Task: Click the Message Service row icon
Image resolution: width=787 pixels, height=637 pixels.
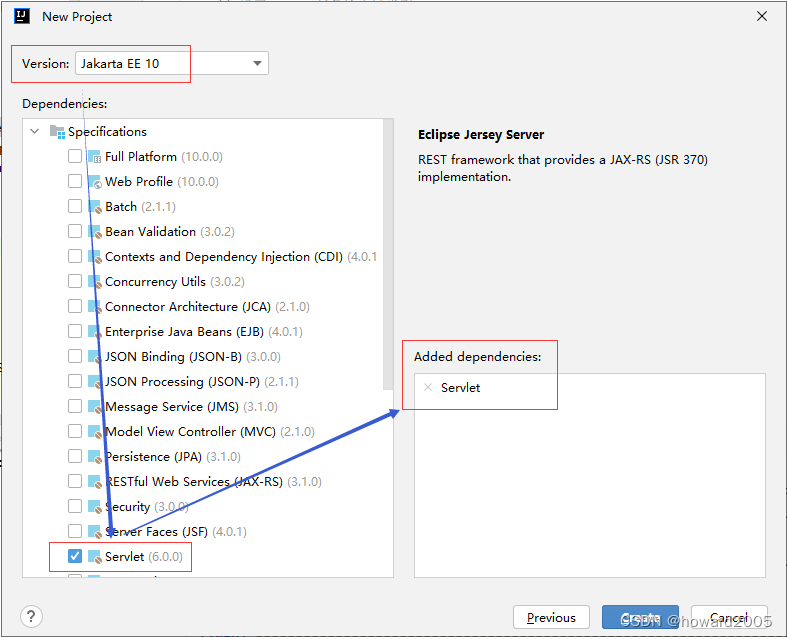Action: click(95, 407)
